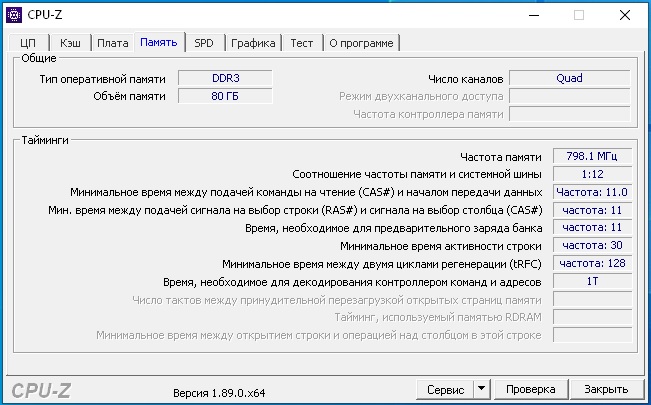Click the Объём памяти label
Image resolution: width=651 pixels, height=405 pixels.
(x=129, y=96)
